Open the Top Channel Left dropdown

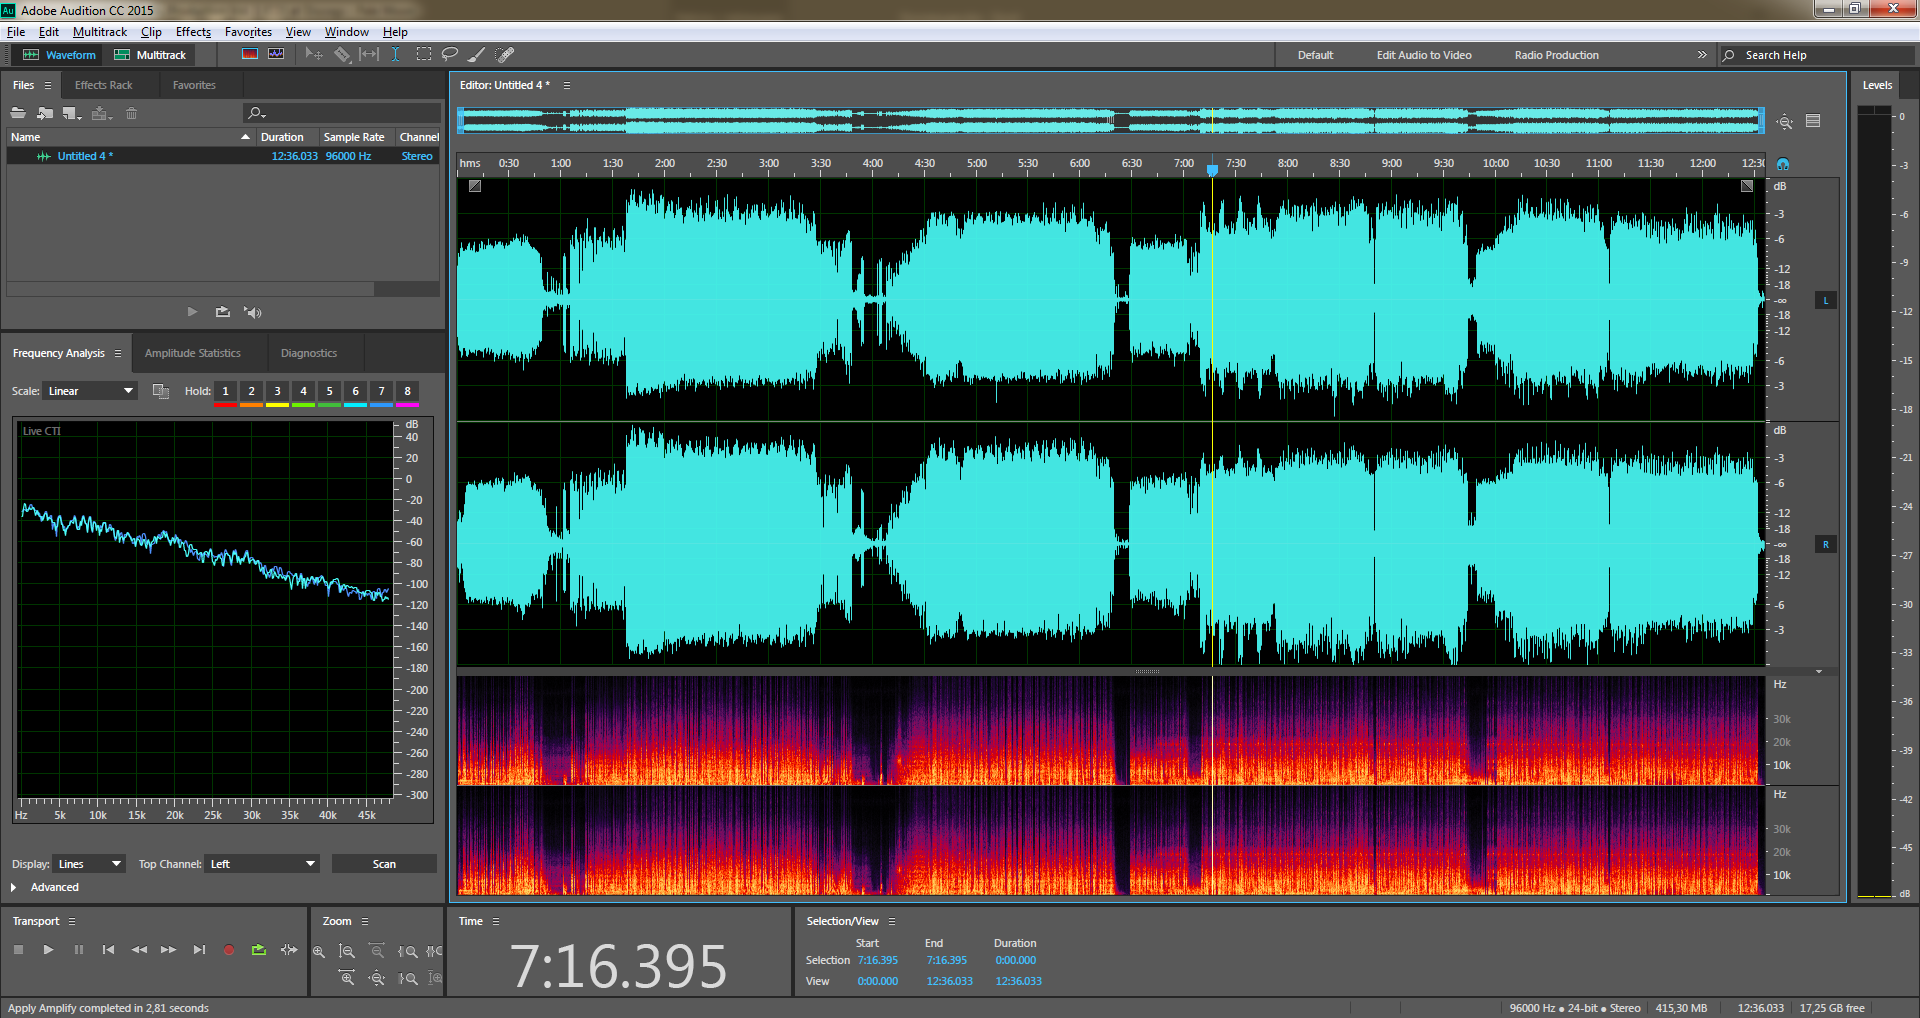[262, 864]
